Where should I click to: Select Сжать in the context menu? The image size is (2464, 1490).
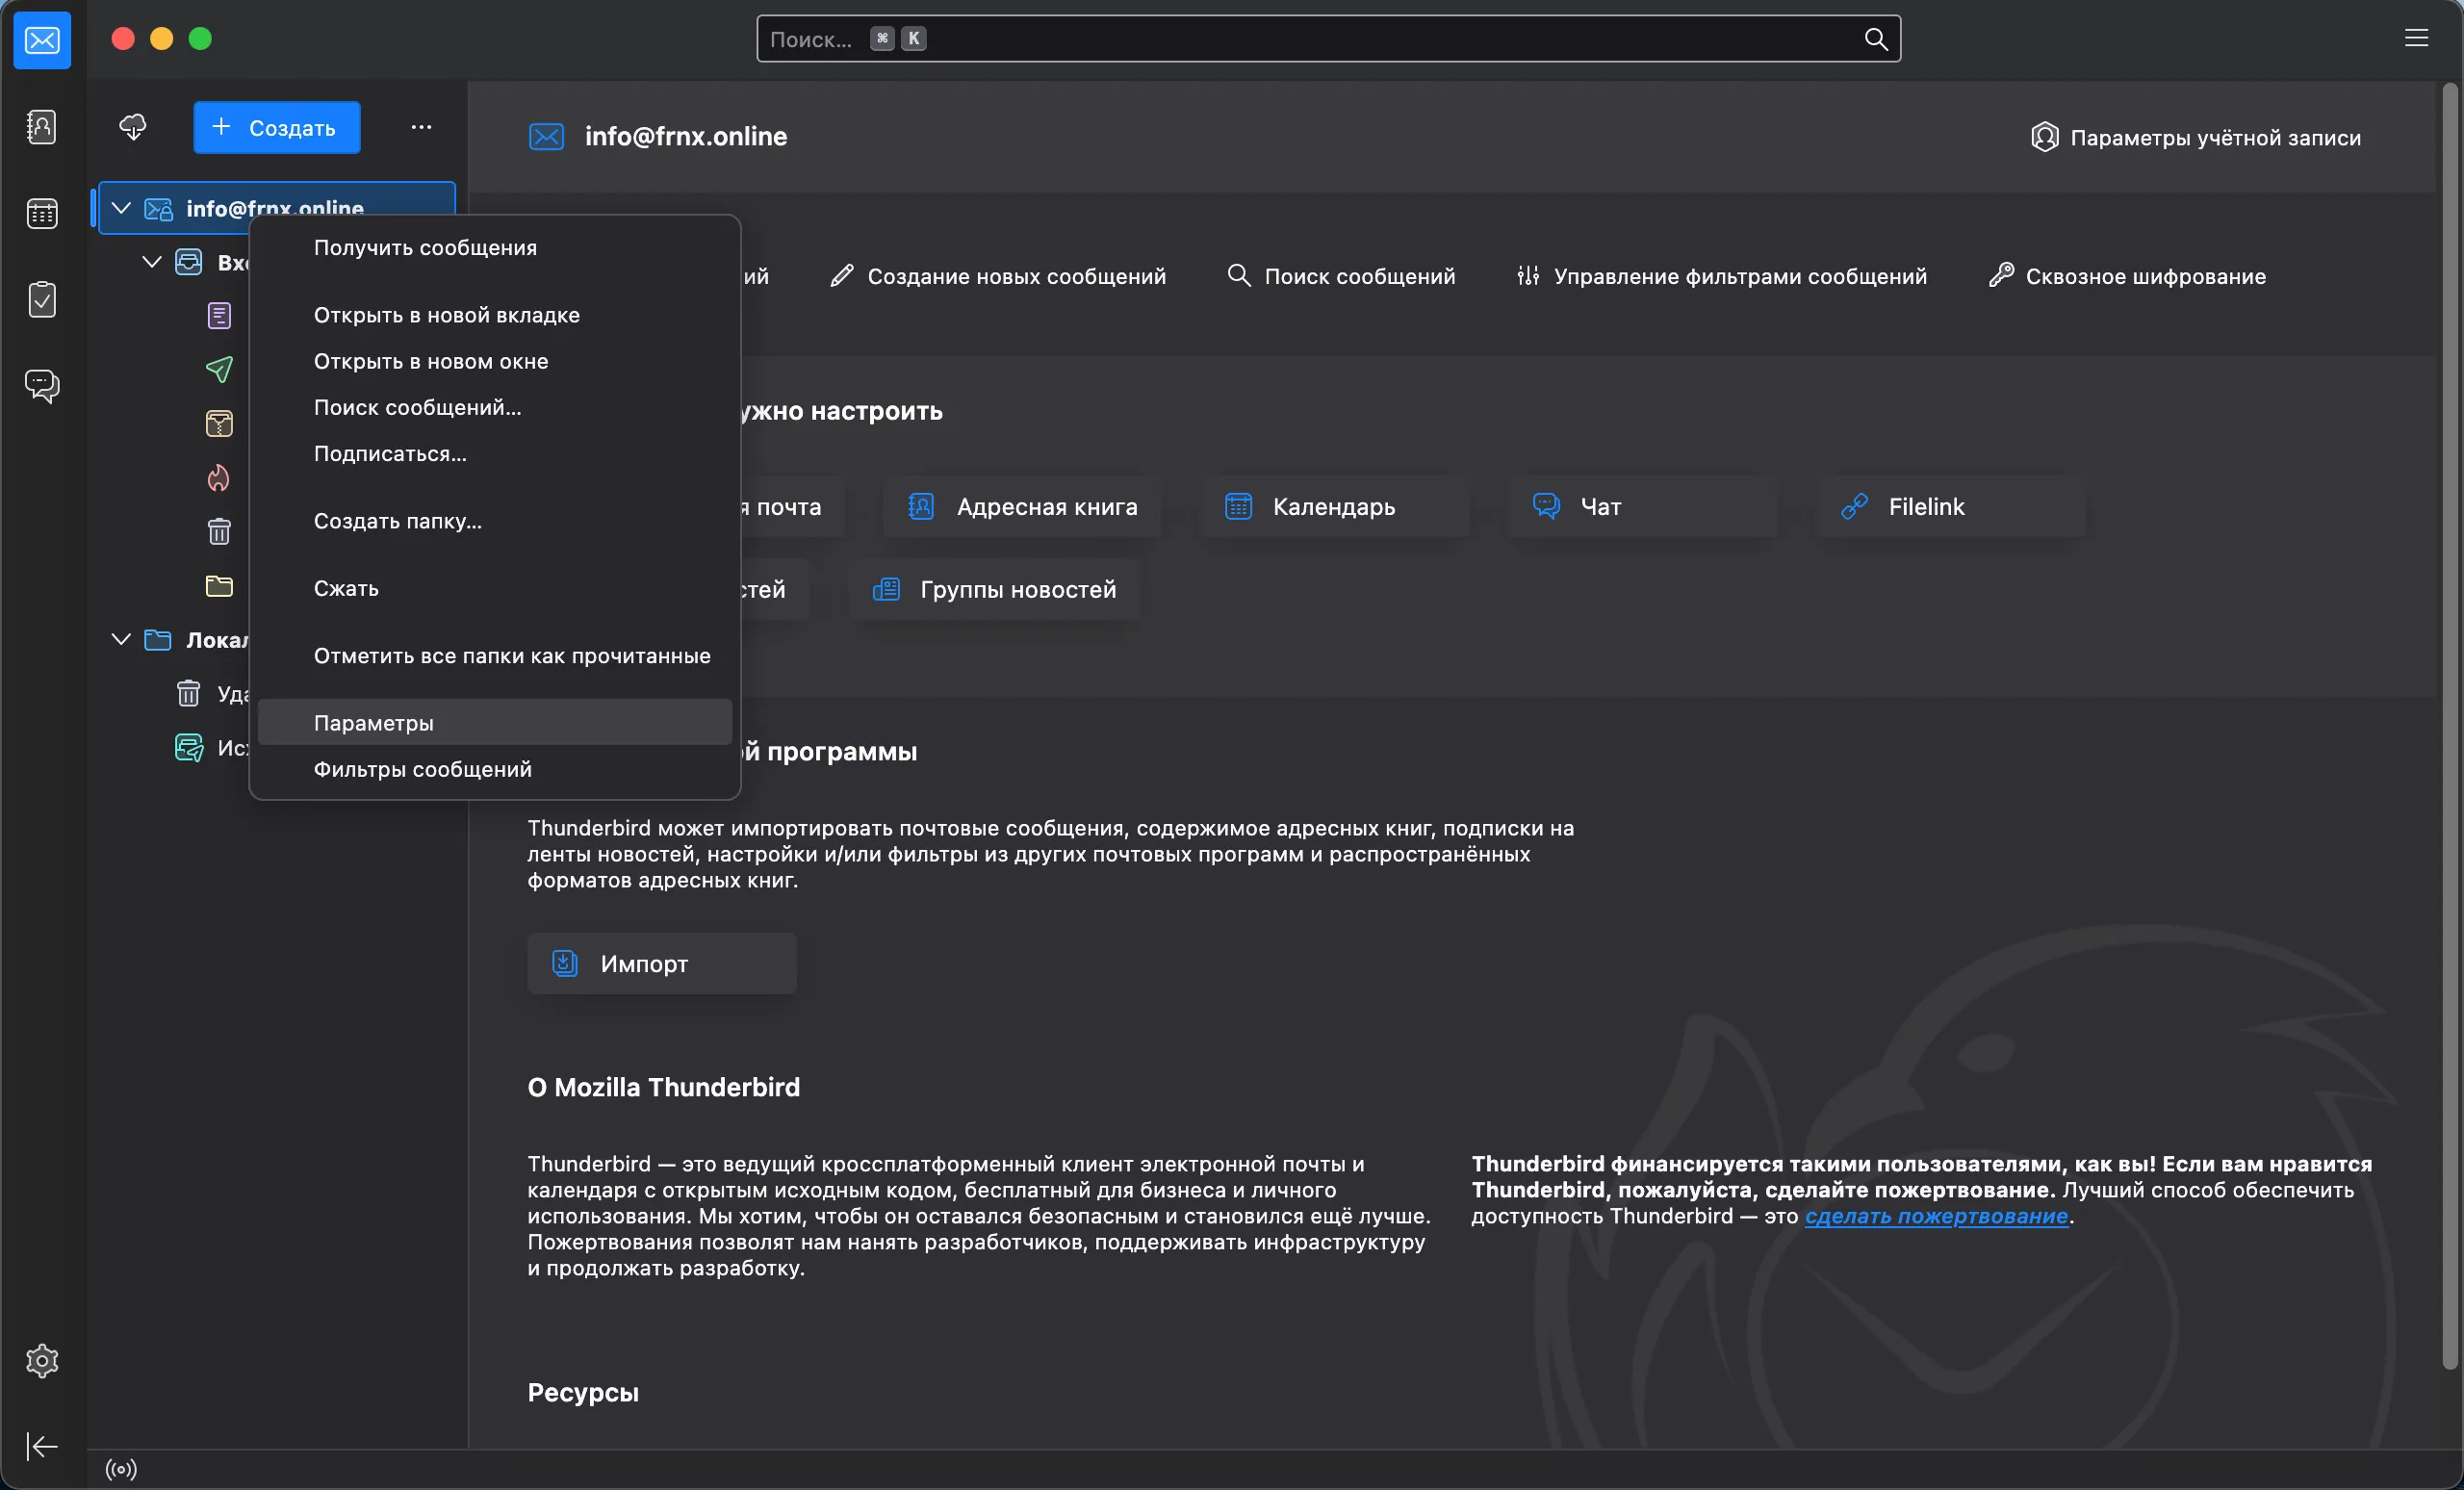(x=346, y=588)
